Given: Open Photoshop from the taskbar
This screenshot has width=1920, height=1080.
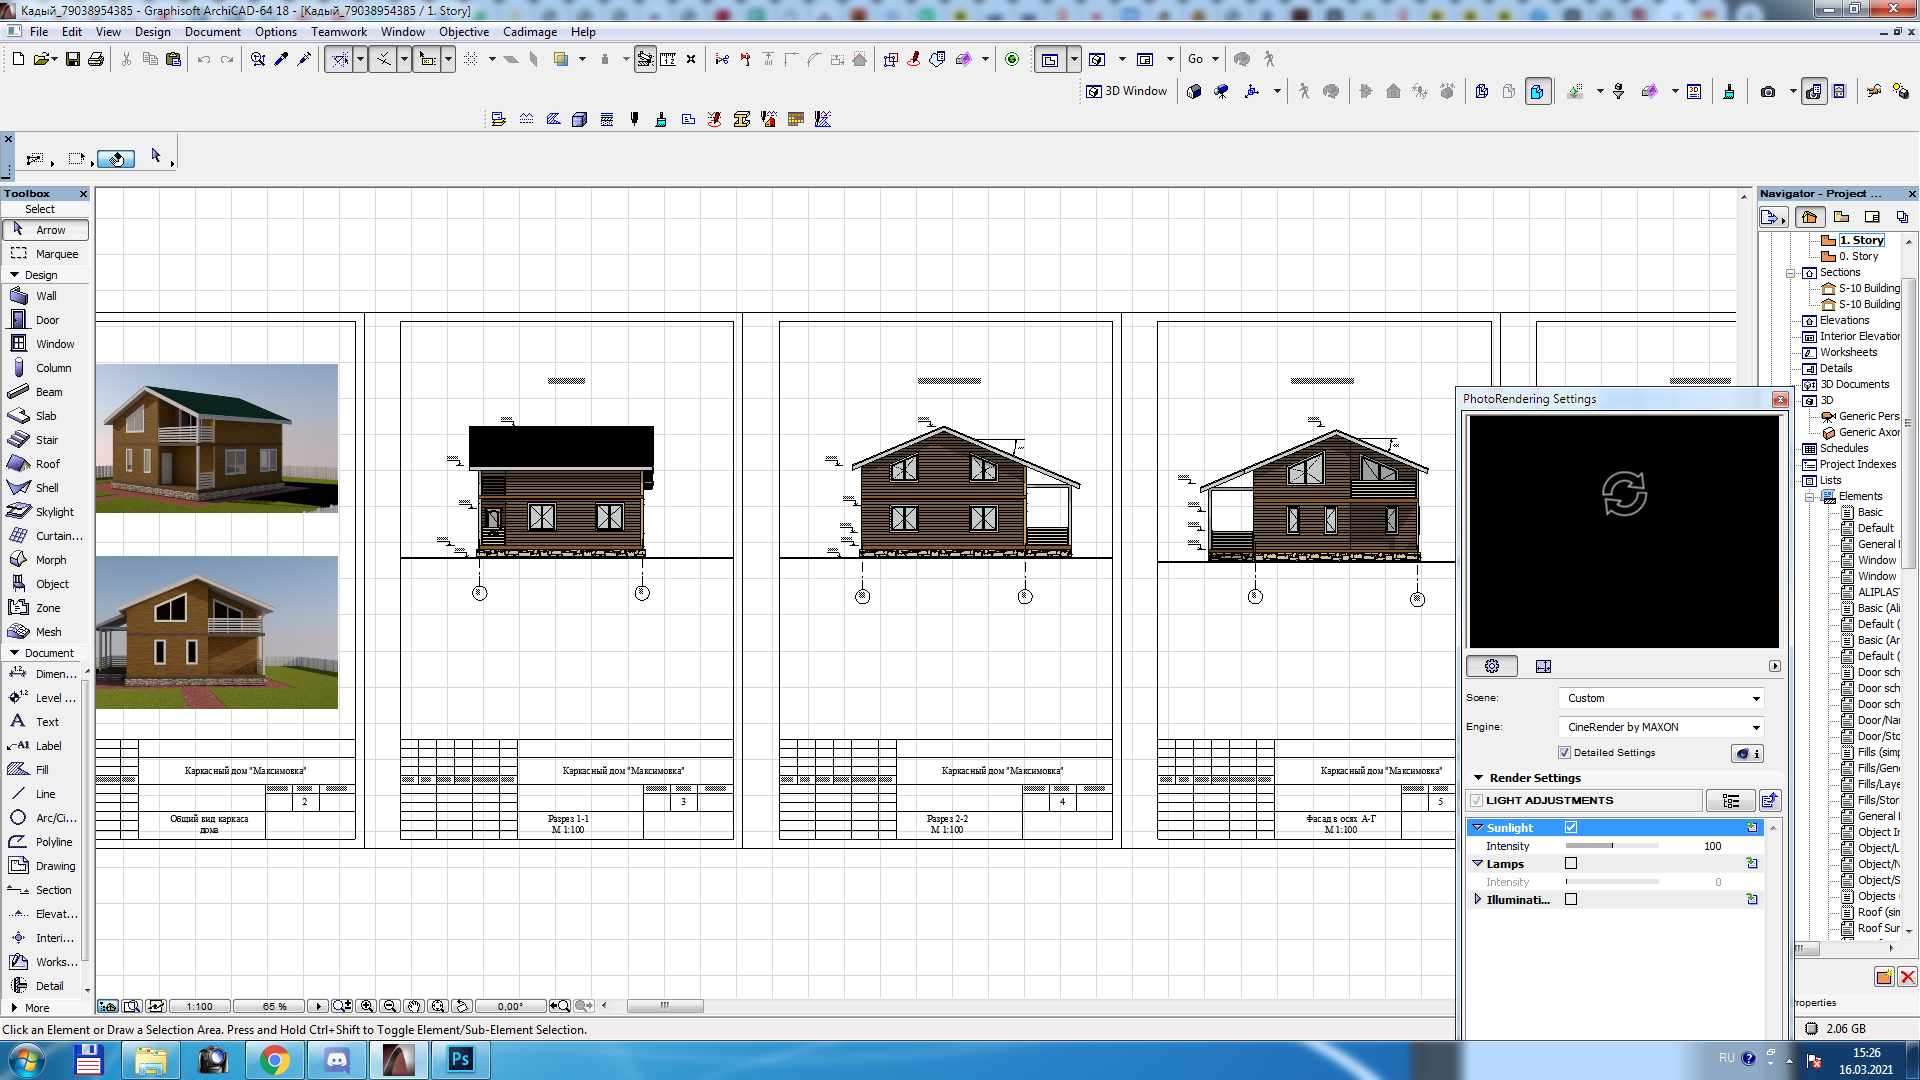Looking at the screenshot, I should [x=460, y=1060].
